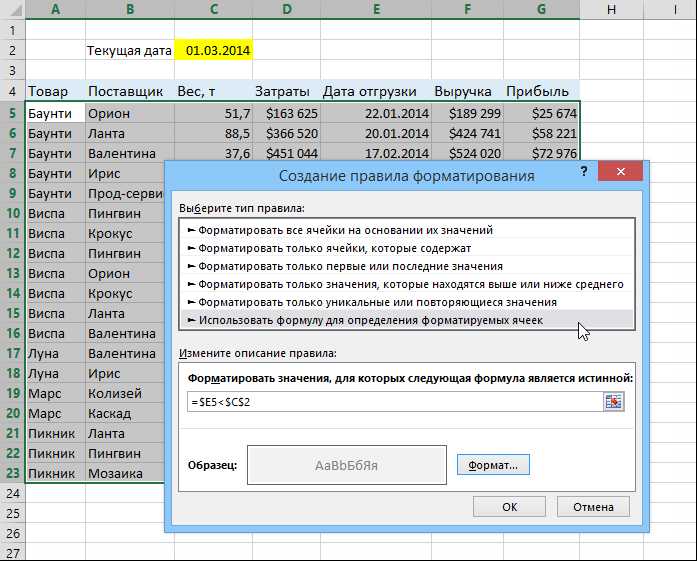697x561 pixels.
Task: Click the product cell 'Луна' in row 17
Action: (56, 353)
